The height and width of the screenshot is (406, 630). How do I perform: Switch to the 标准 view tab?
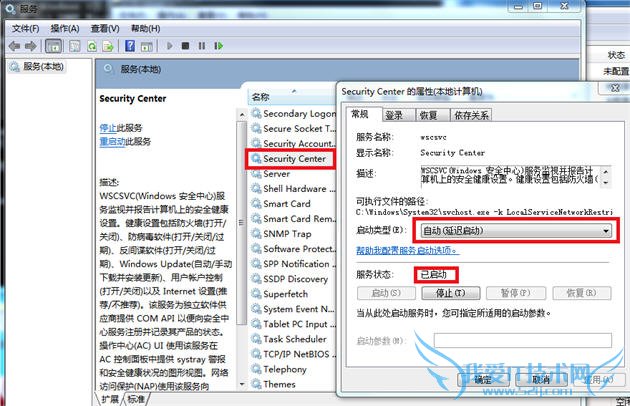pyautogui.click(x=136, y=399)
